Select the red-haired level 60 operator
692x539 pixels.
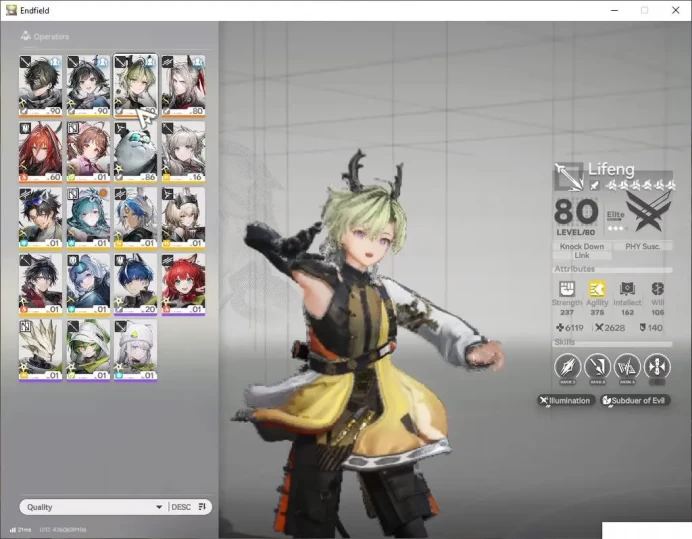click(41, 152)
